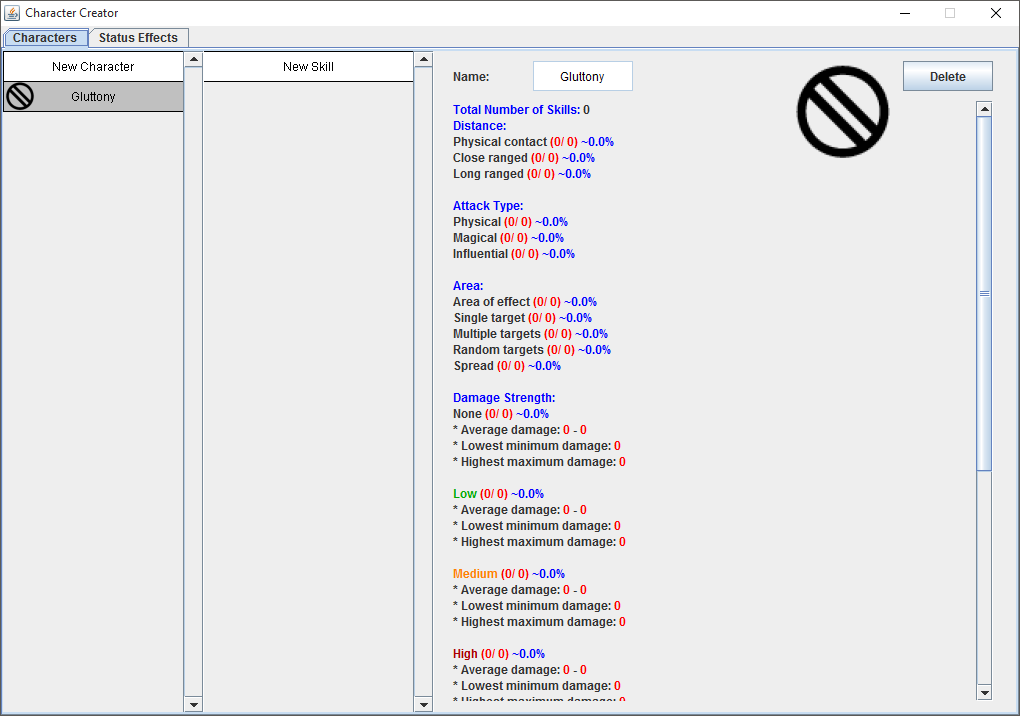Delete the Gluttony character
1020x716 pixels.
coord(947,76)
